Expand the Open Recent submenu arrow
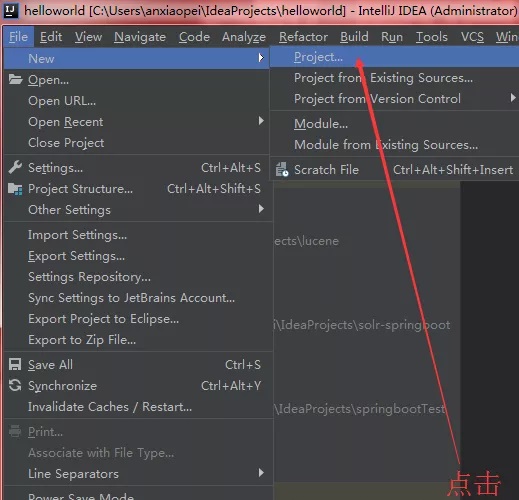The height and width of the screenshot is (500, 519). pyautogui.click(x=261, y=121)
